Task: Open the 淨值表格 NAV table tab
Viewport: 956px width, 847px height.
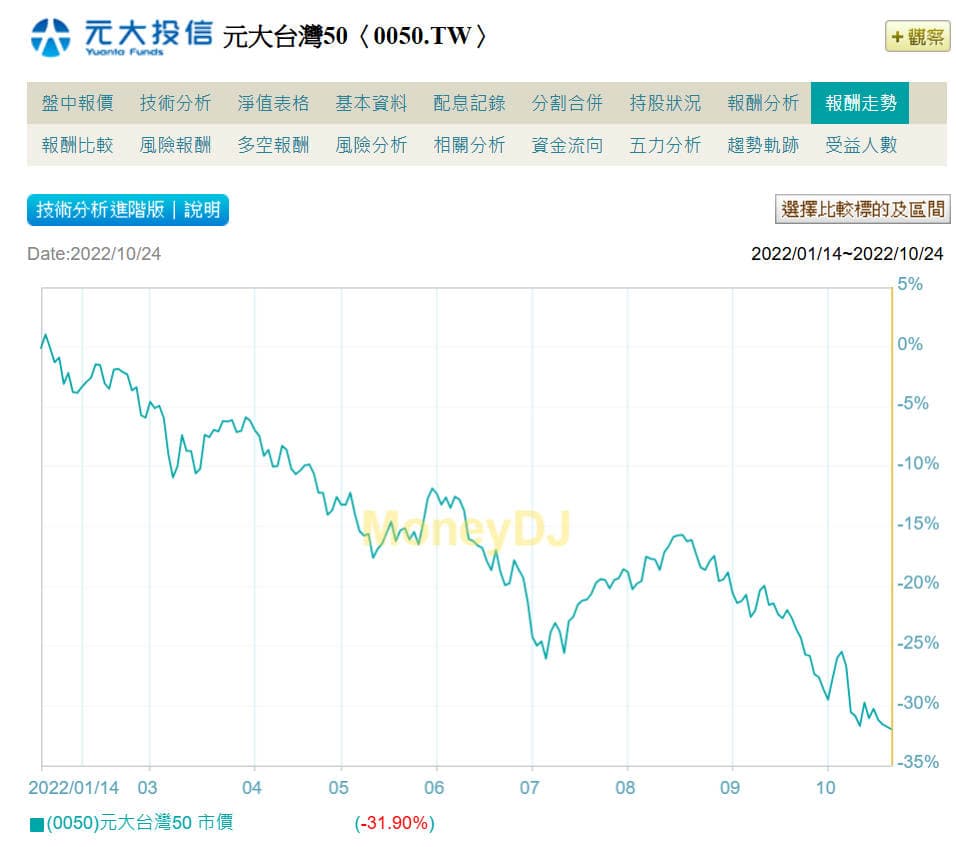Action: [x=274, y=101]
